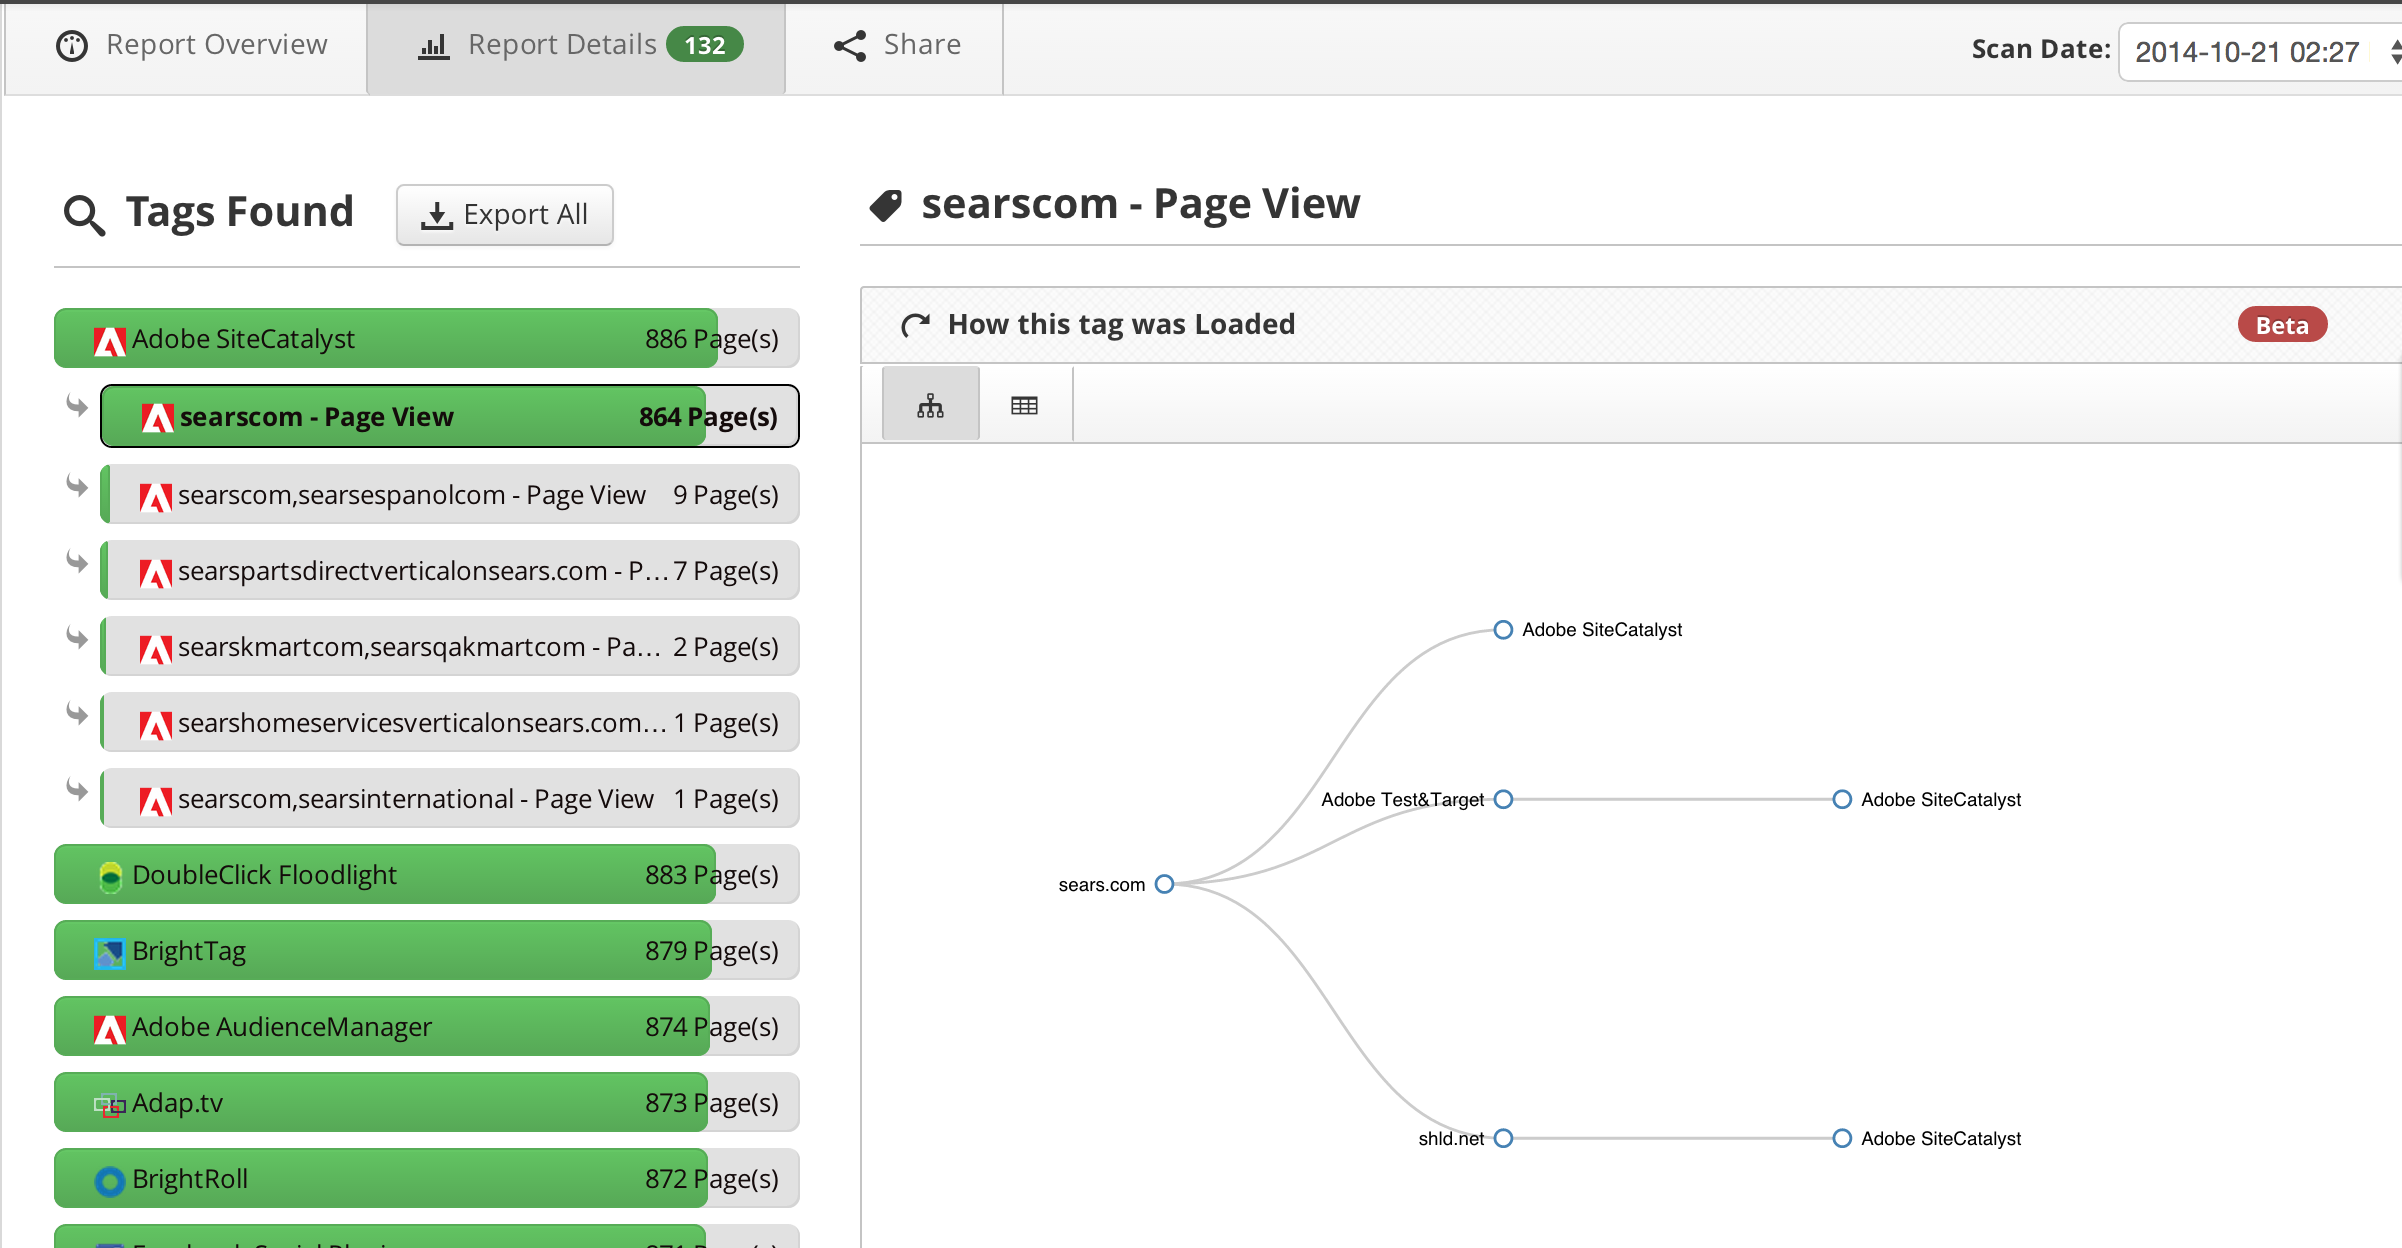Viewport: 2402px width, 1248px height.
Task: Click the Beta badge
Action: pos(2282,325)
